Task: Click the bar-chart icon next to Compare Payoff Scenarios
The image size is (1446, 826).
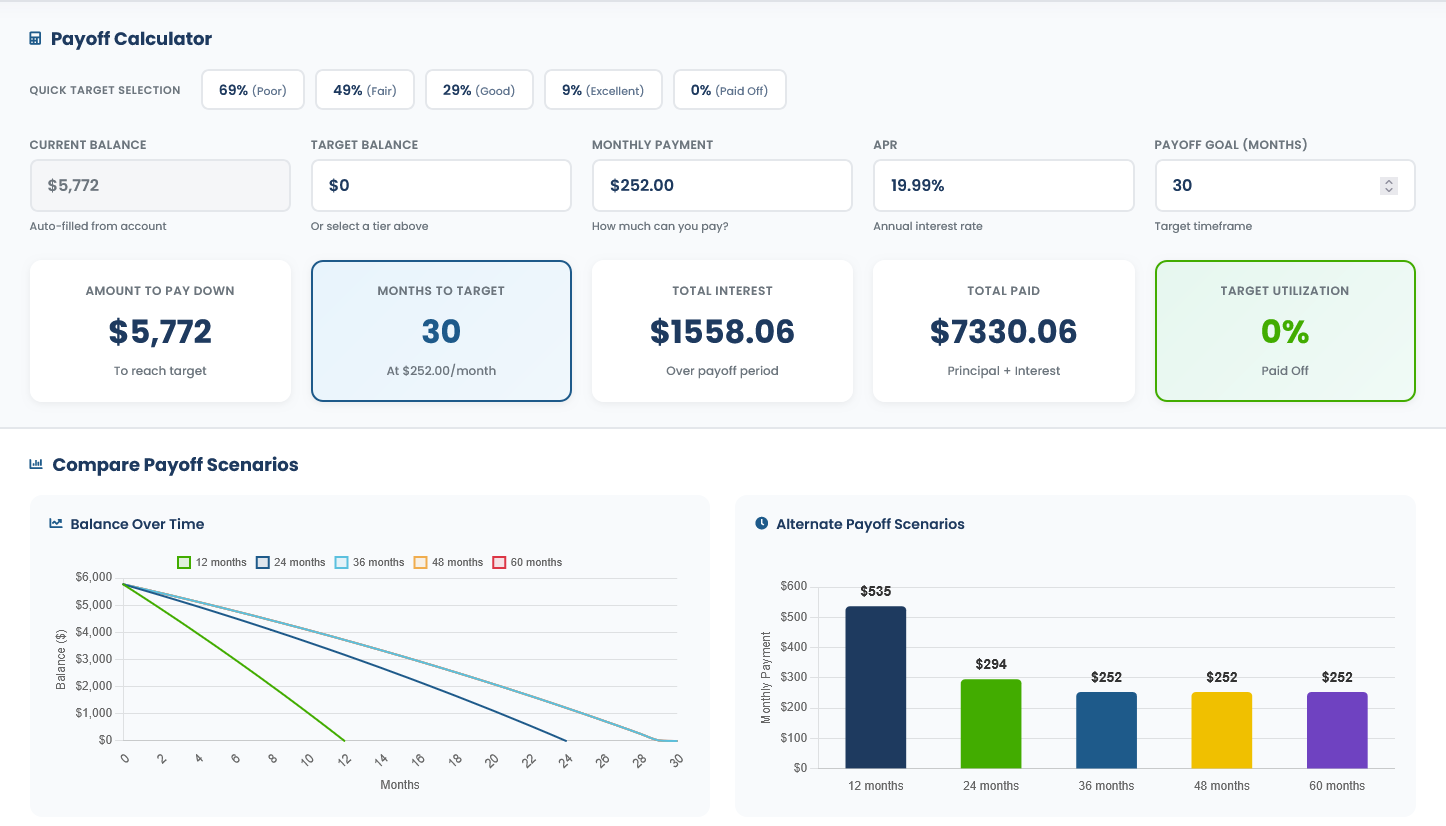Action: click(x=35, y=464)
